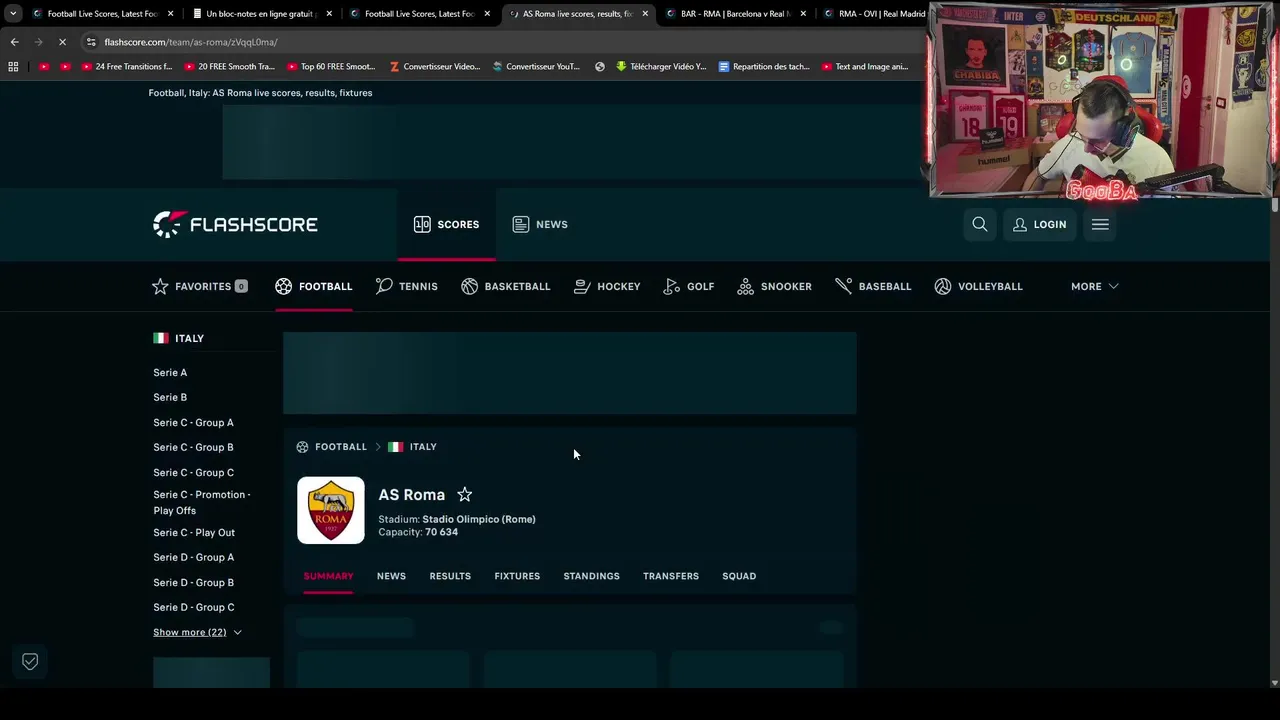Open Serie A league
1280x720 pixels.
170,372
